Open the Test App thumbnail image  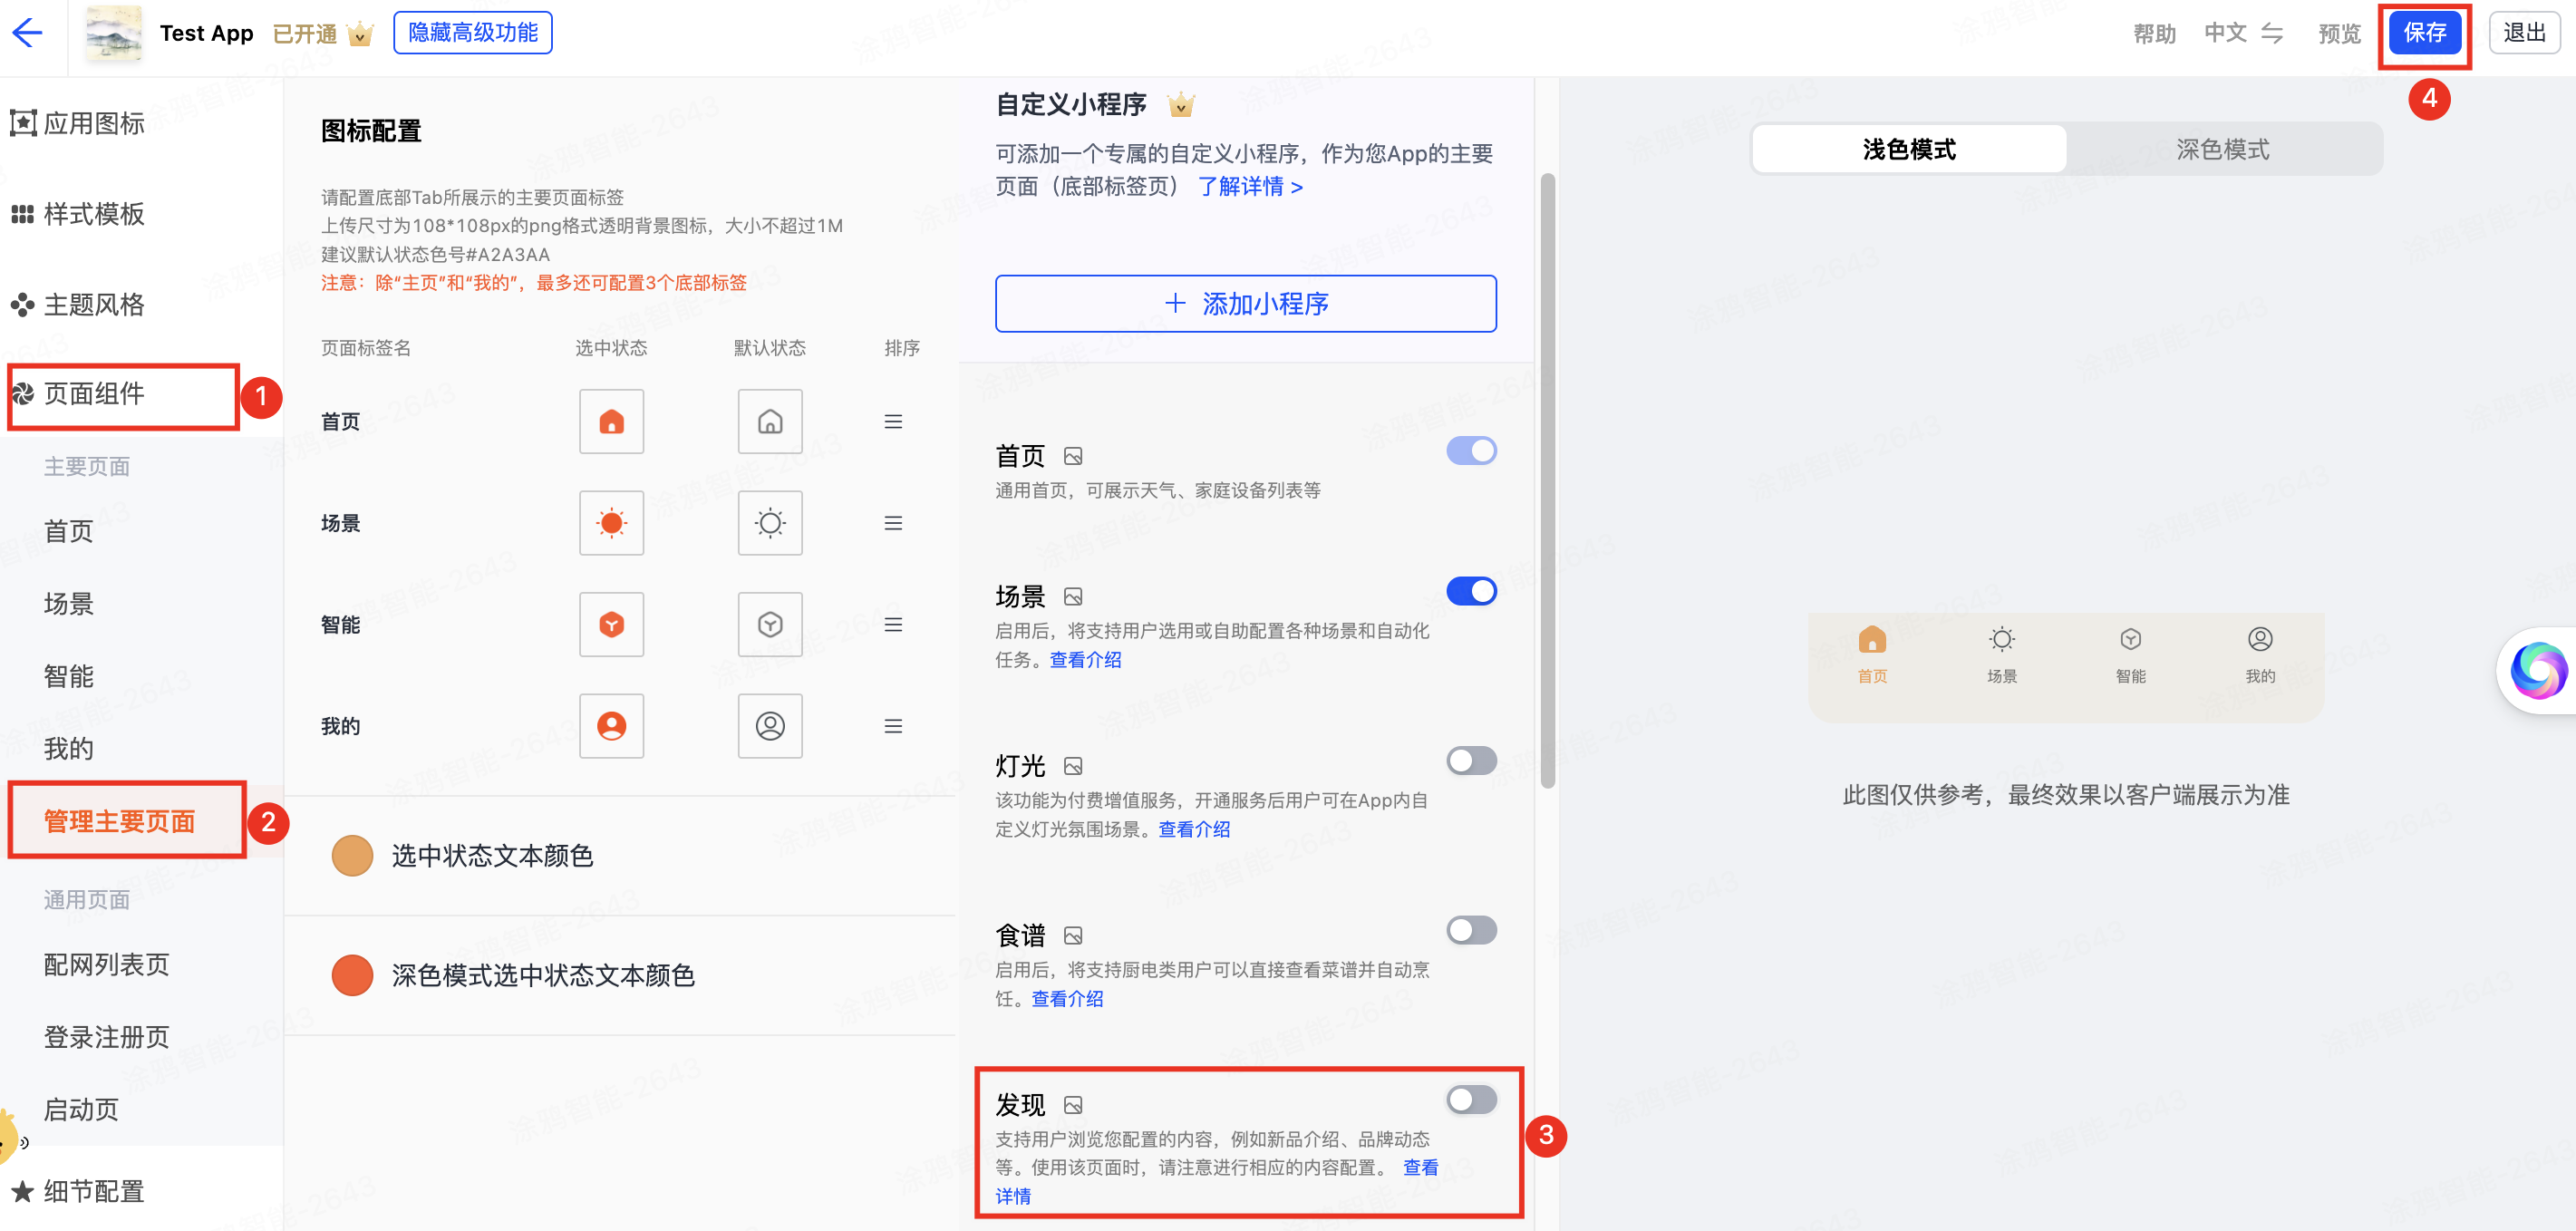click(x=113, y=33)
